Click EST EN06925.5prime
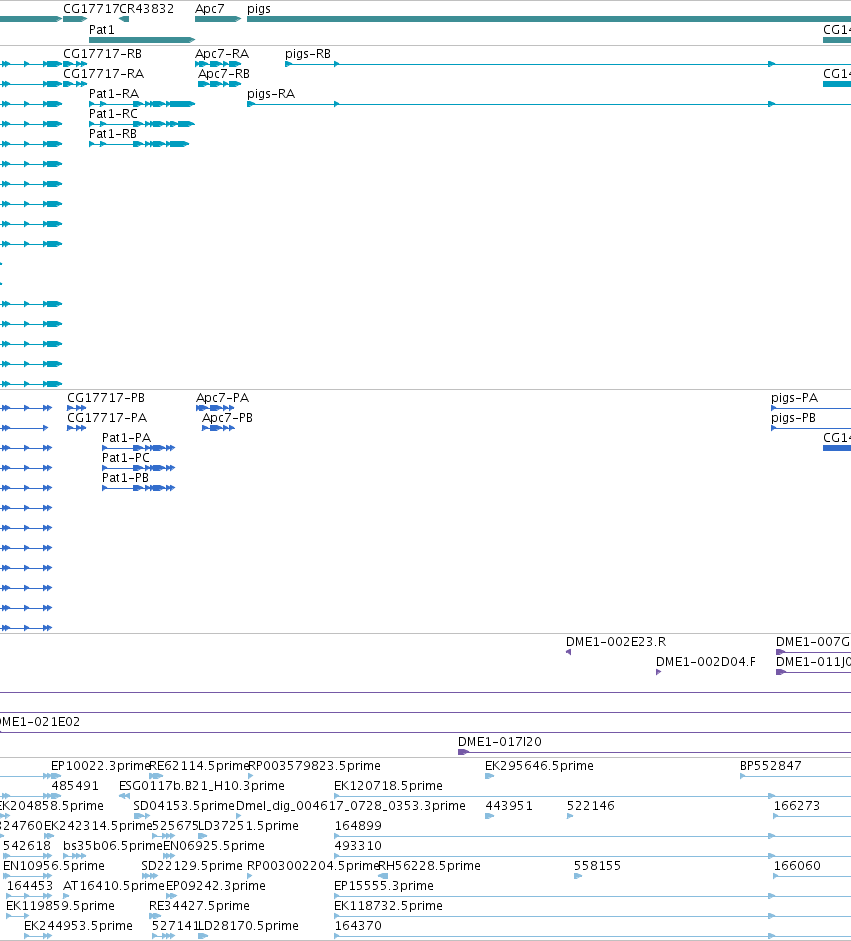This screenshot has height=941, width=851. (x=214, y=846)
